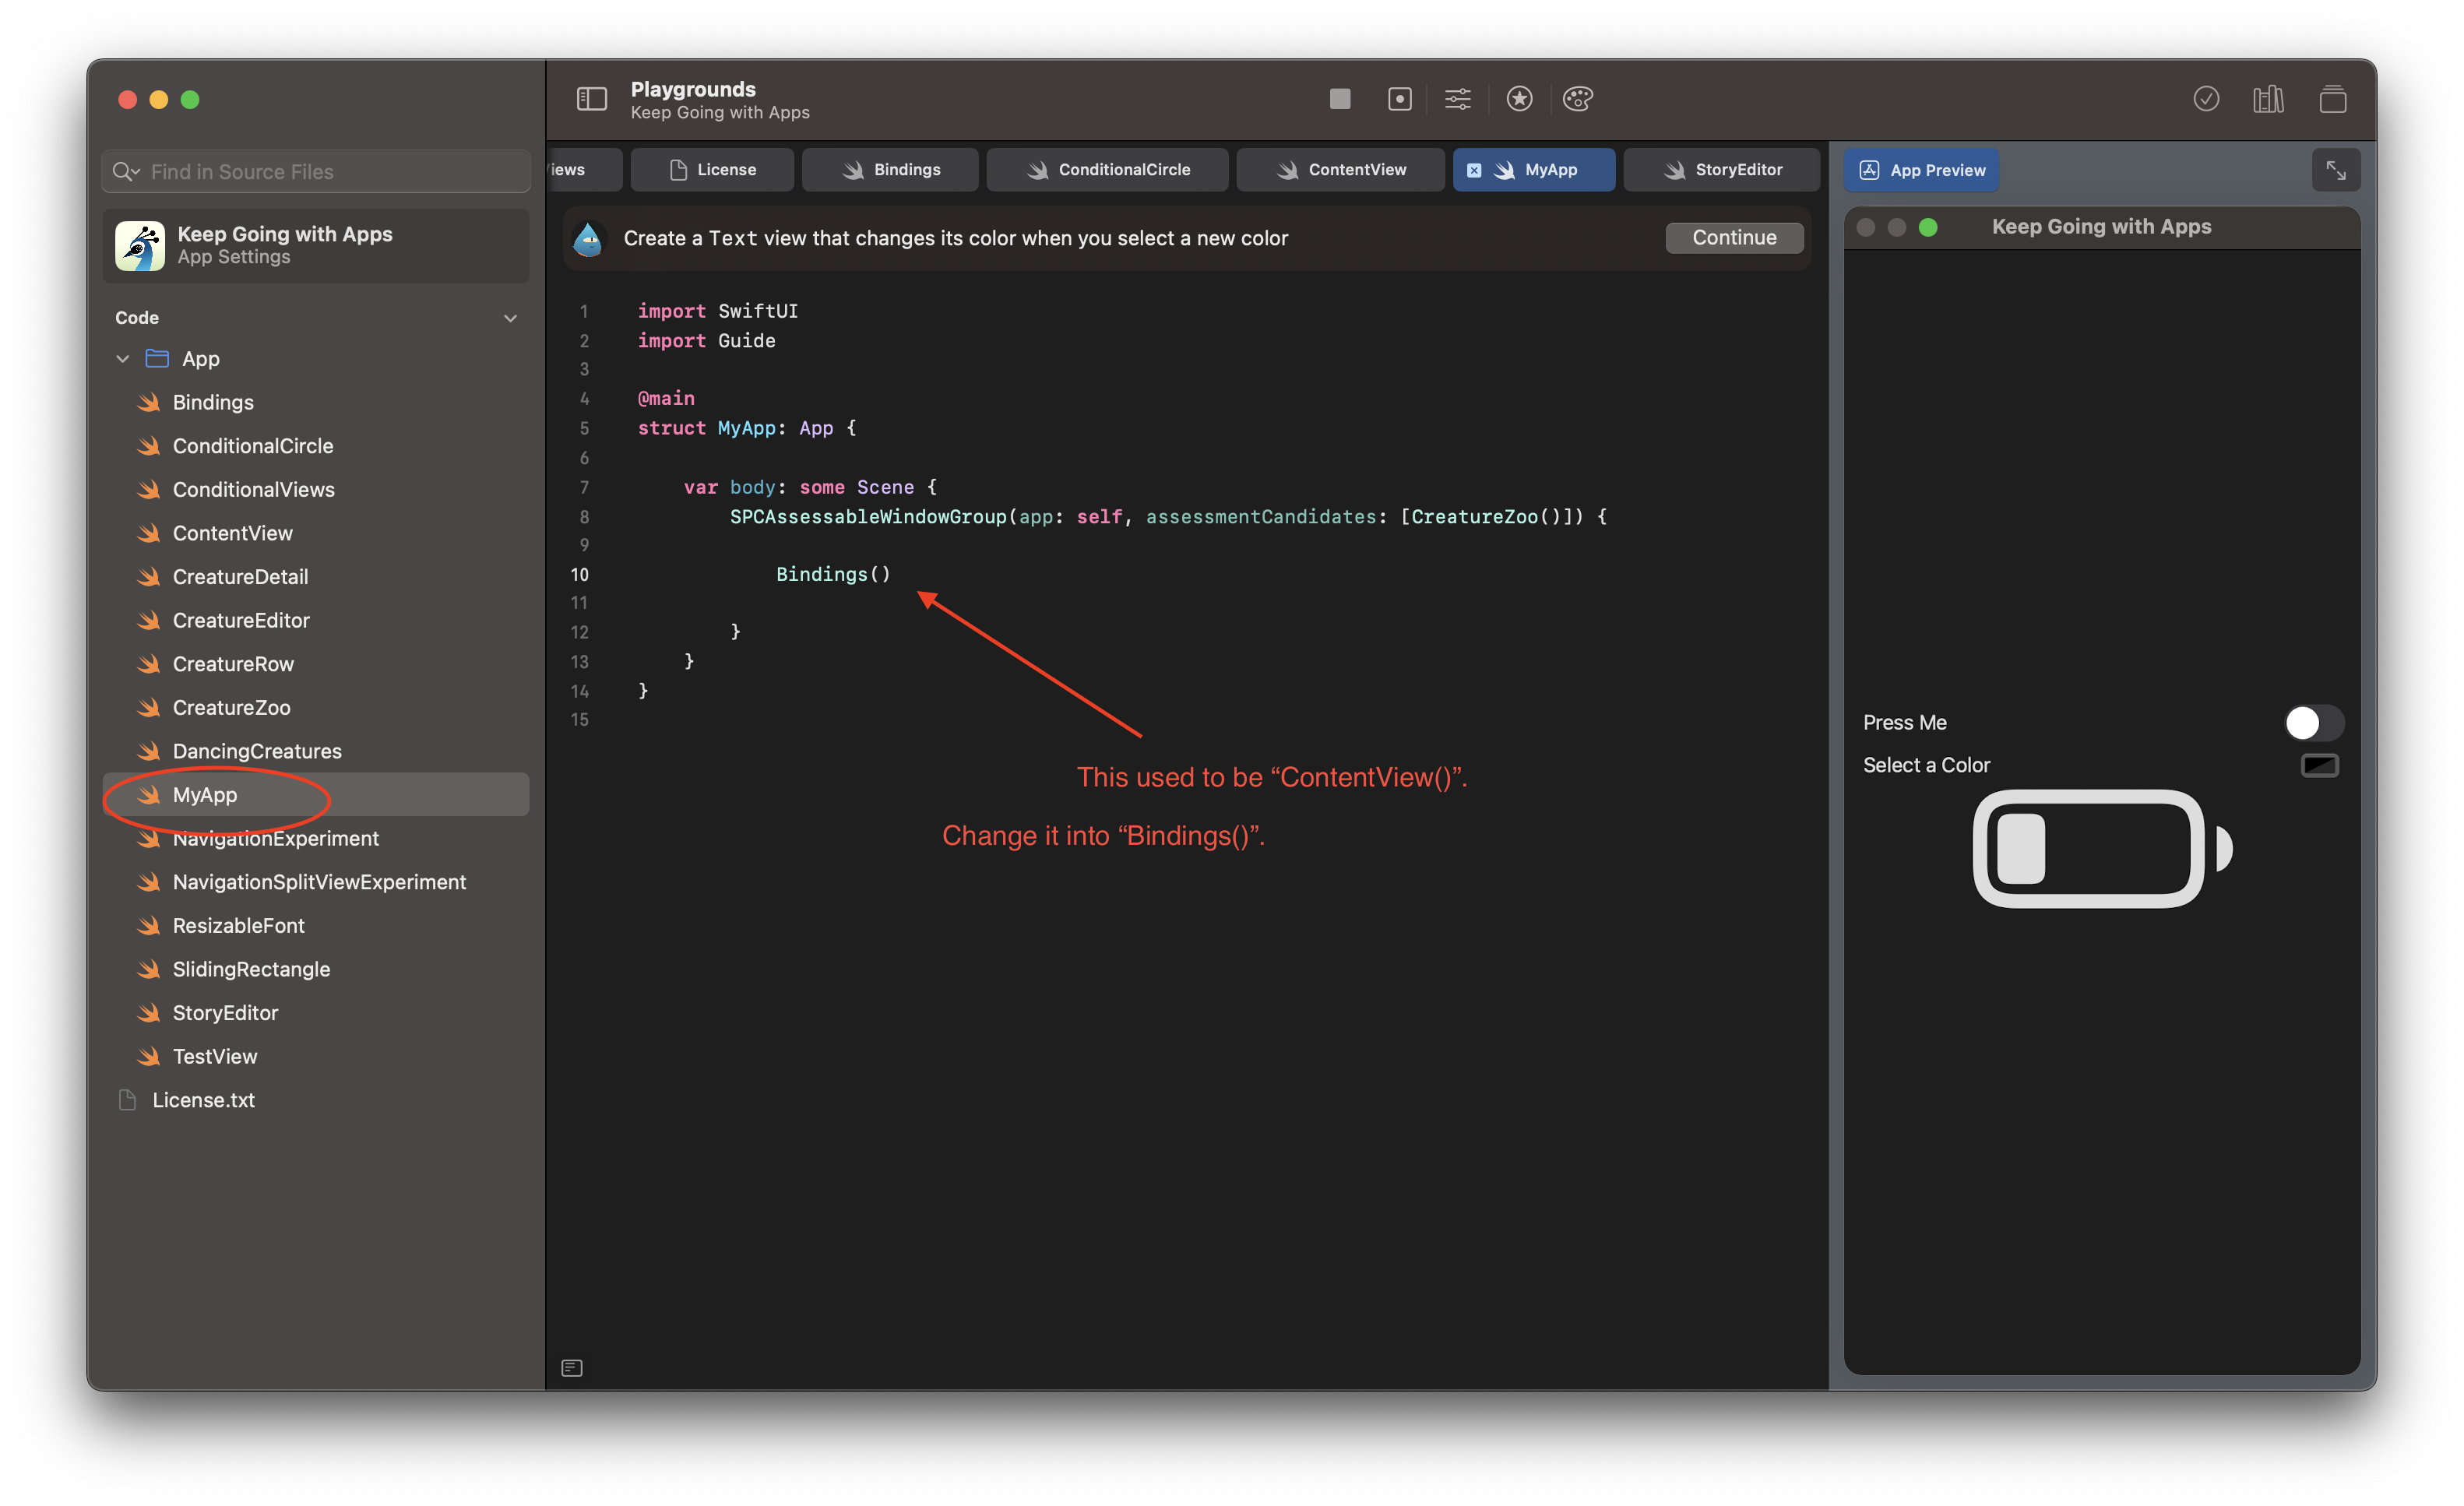Open the color palette icon in the toolbar

[1578, 98]
